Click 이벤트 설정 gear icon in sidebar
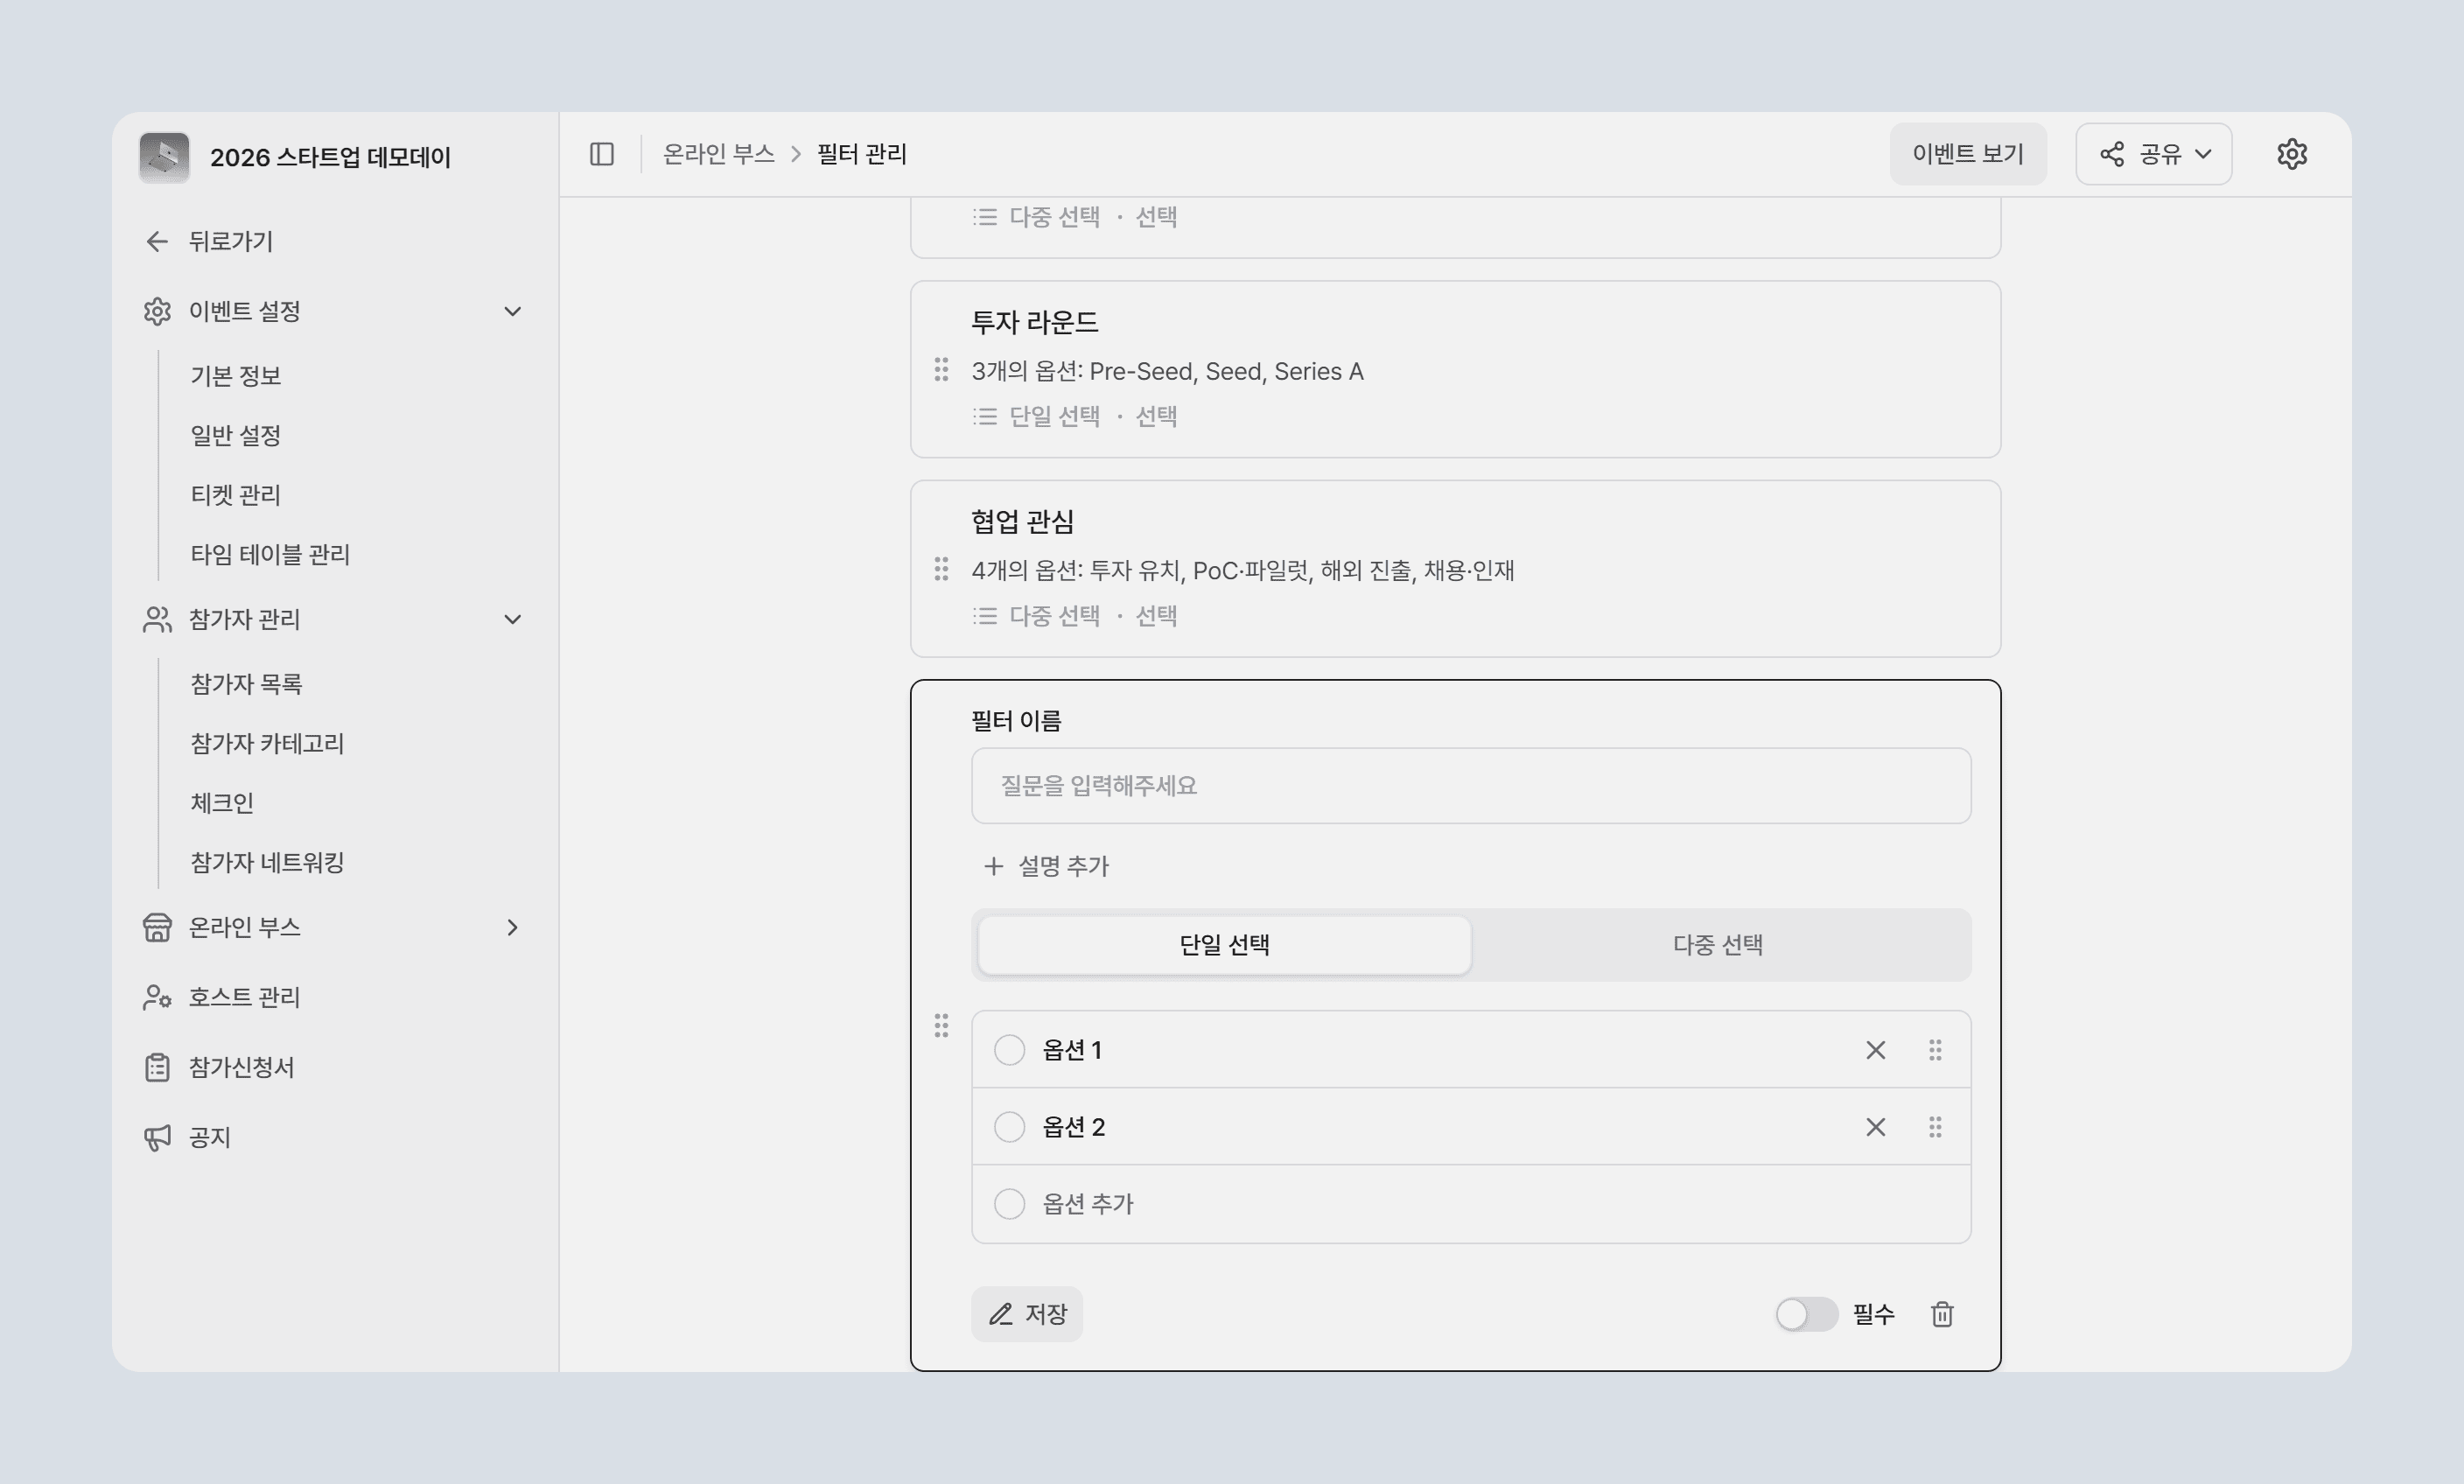2464x1484 pixels. [157, 311]
